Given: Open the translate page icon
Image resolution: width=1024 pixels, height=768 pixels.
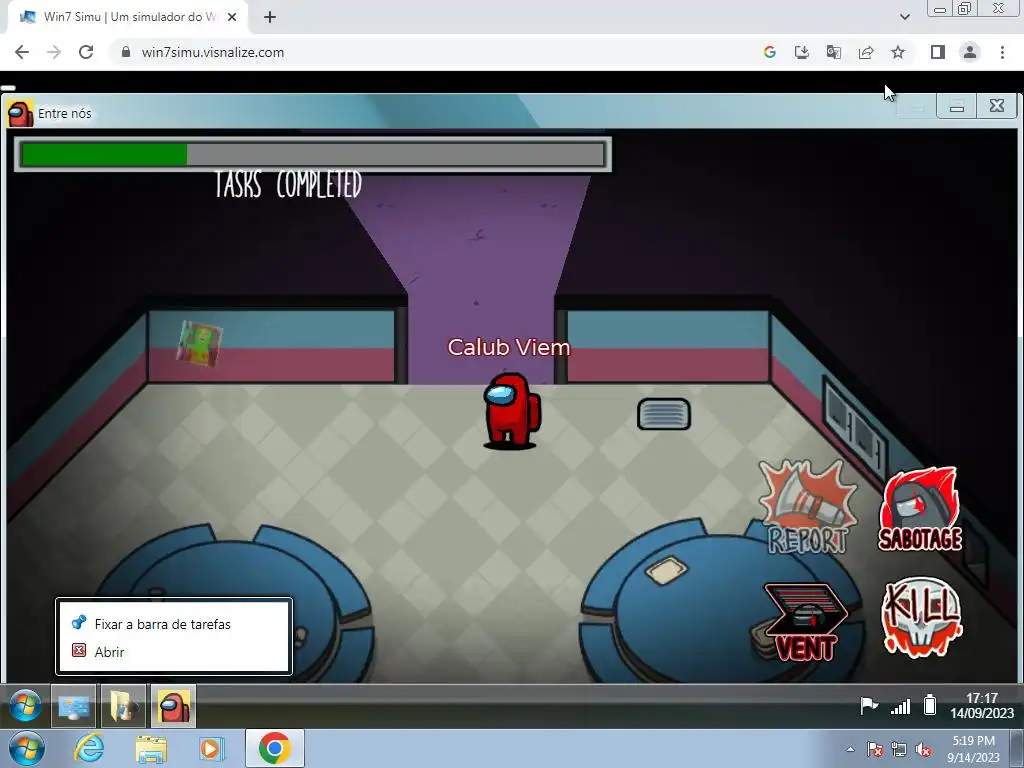Looking at the screenshot, I should coord(834,52).
